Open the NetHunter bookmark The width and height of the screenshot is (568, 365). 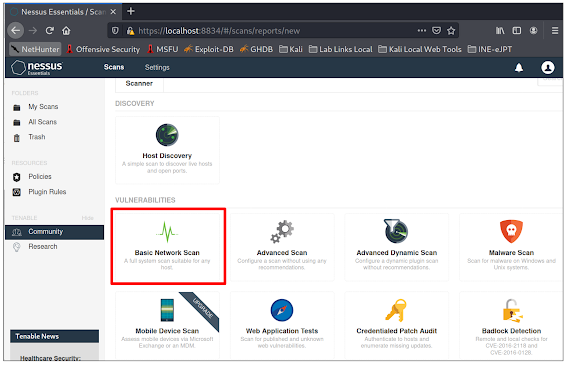click(x=35, y=49)
